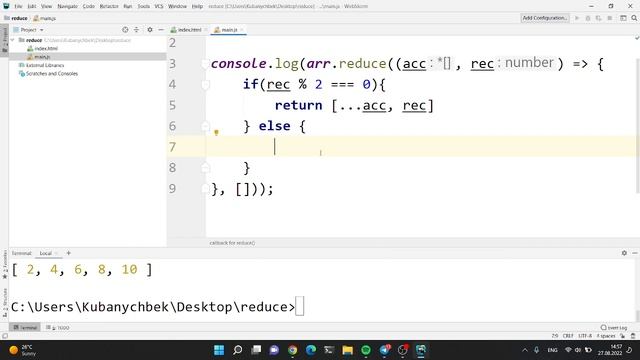Hide the terminal panel with minus icon
Viewport: 640px width, 360px height.
coord(635,253)
